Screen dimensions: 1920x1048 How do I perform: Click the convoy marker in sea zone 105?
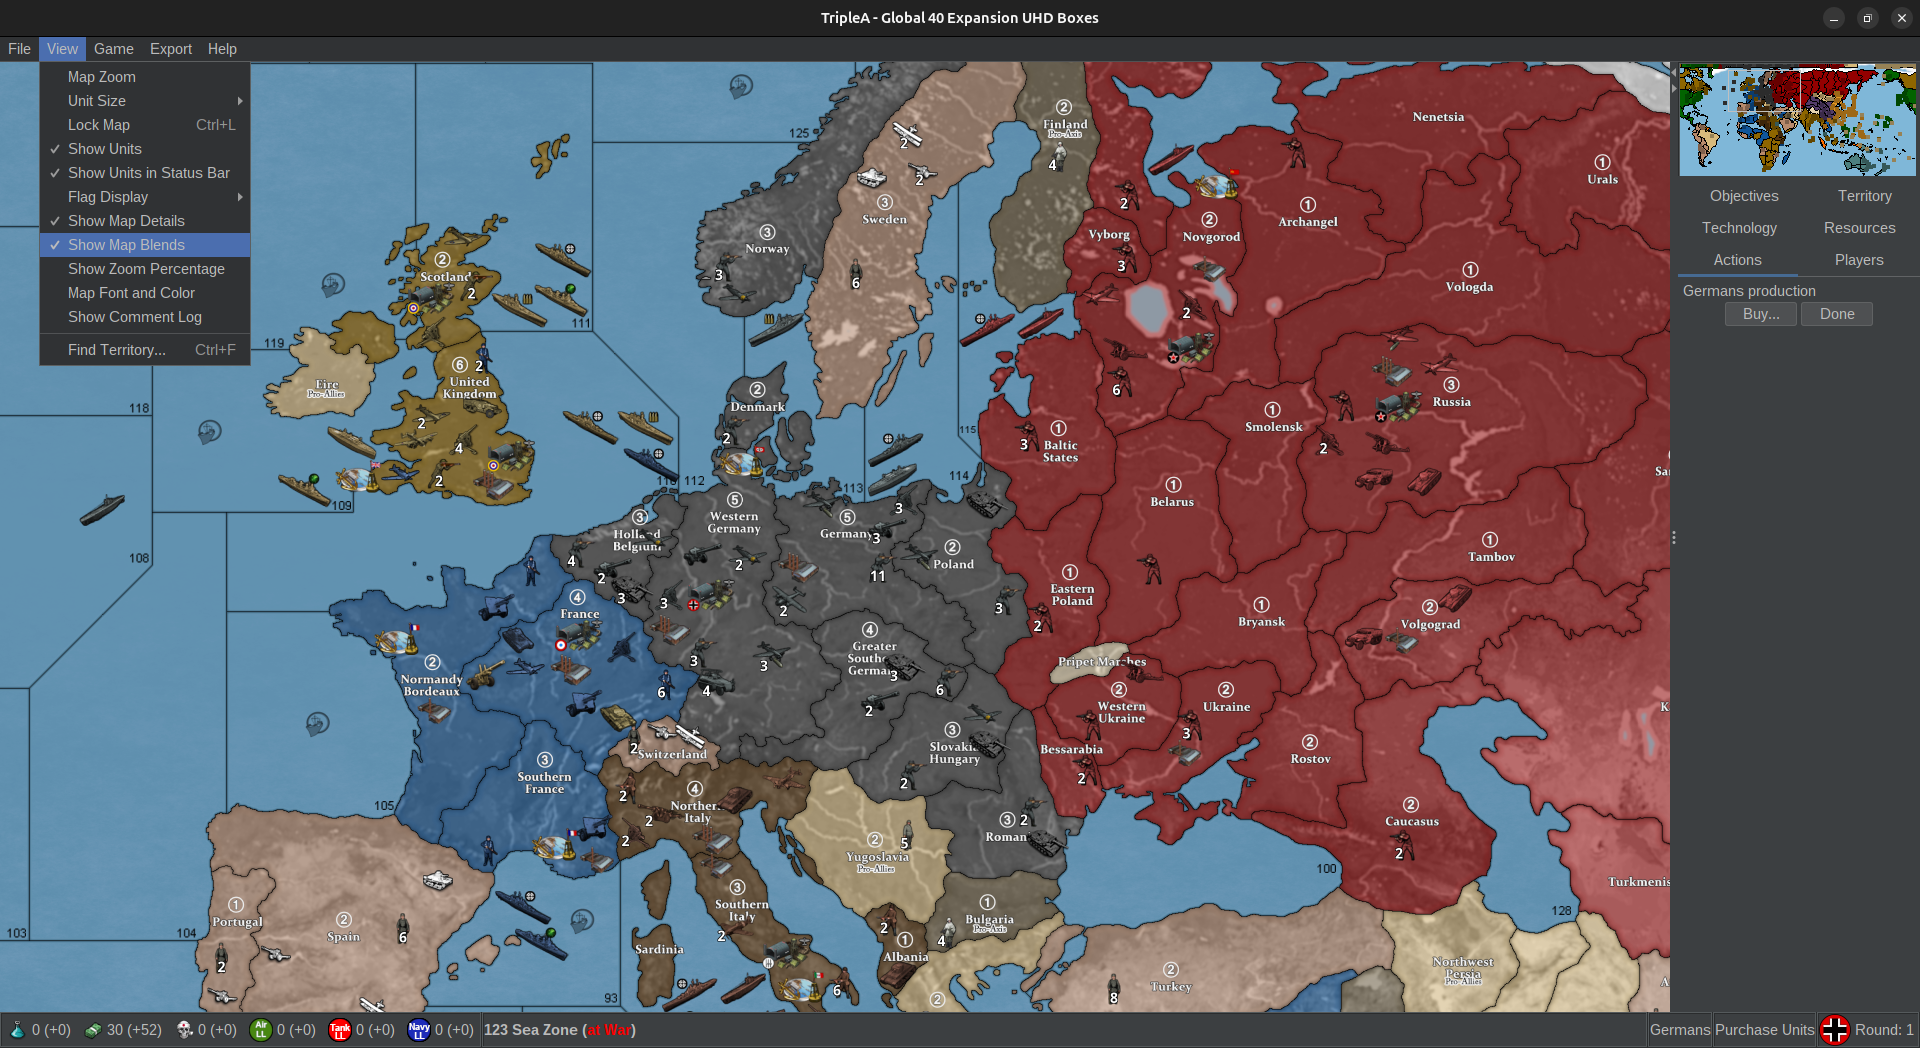click(318, 723)
